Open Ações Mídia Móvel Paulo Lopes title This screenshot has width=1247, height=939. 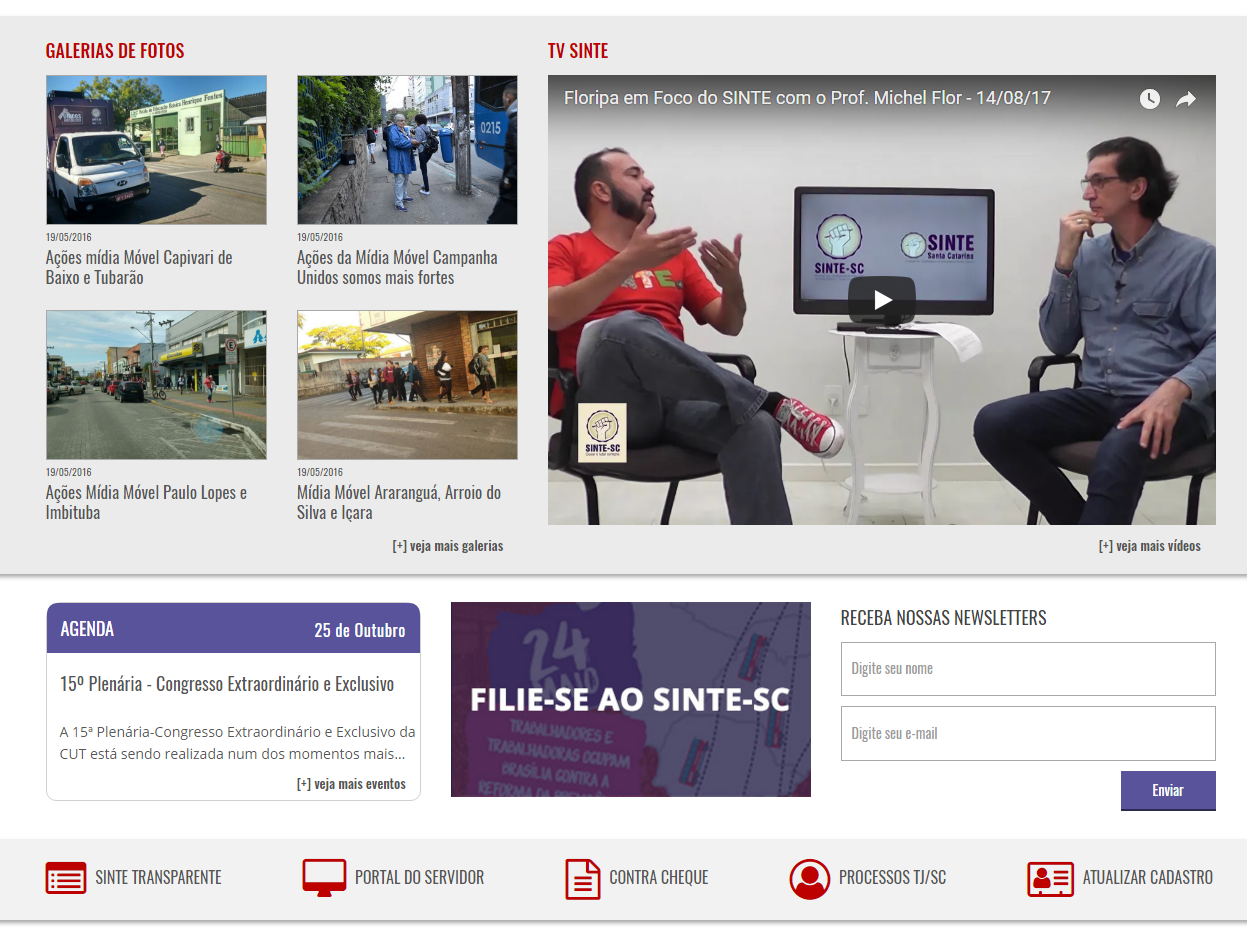pos(146,503)
